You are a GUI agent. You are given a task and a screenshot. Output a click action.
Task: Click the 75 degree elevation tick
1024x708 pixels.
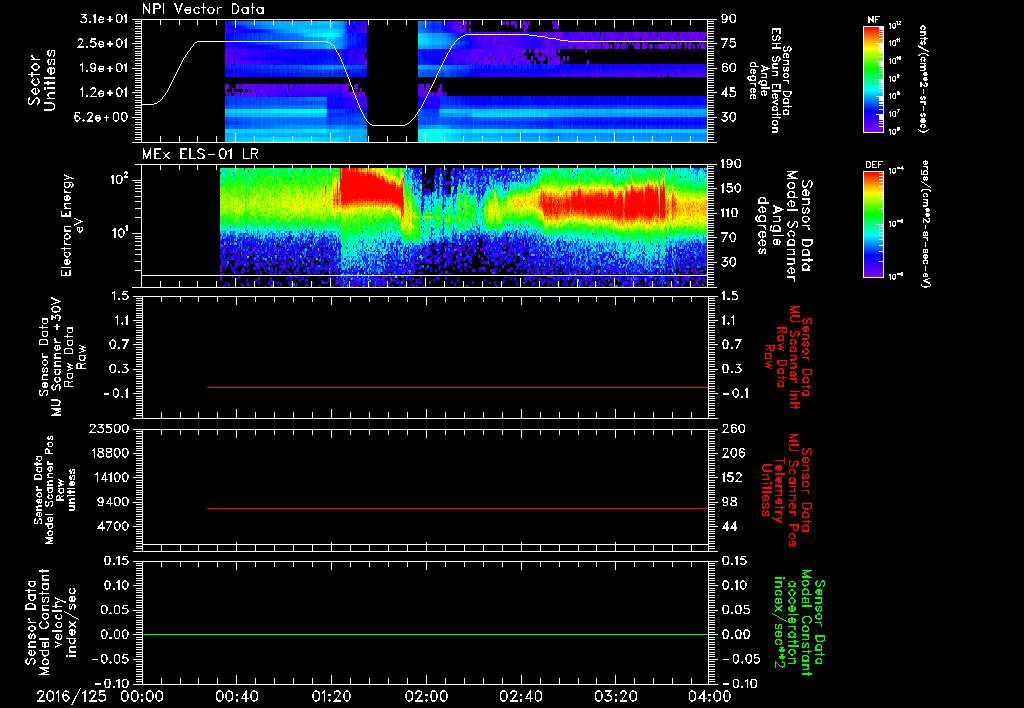729,43
